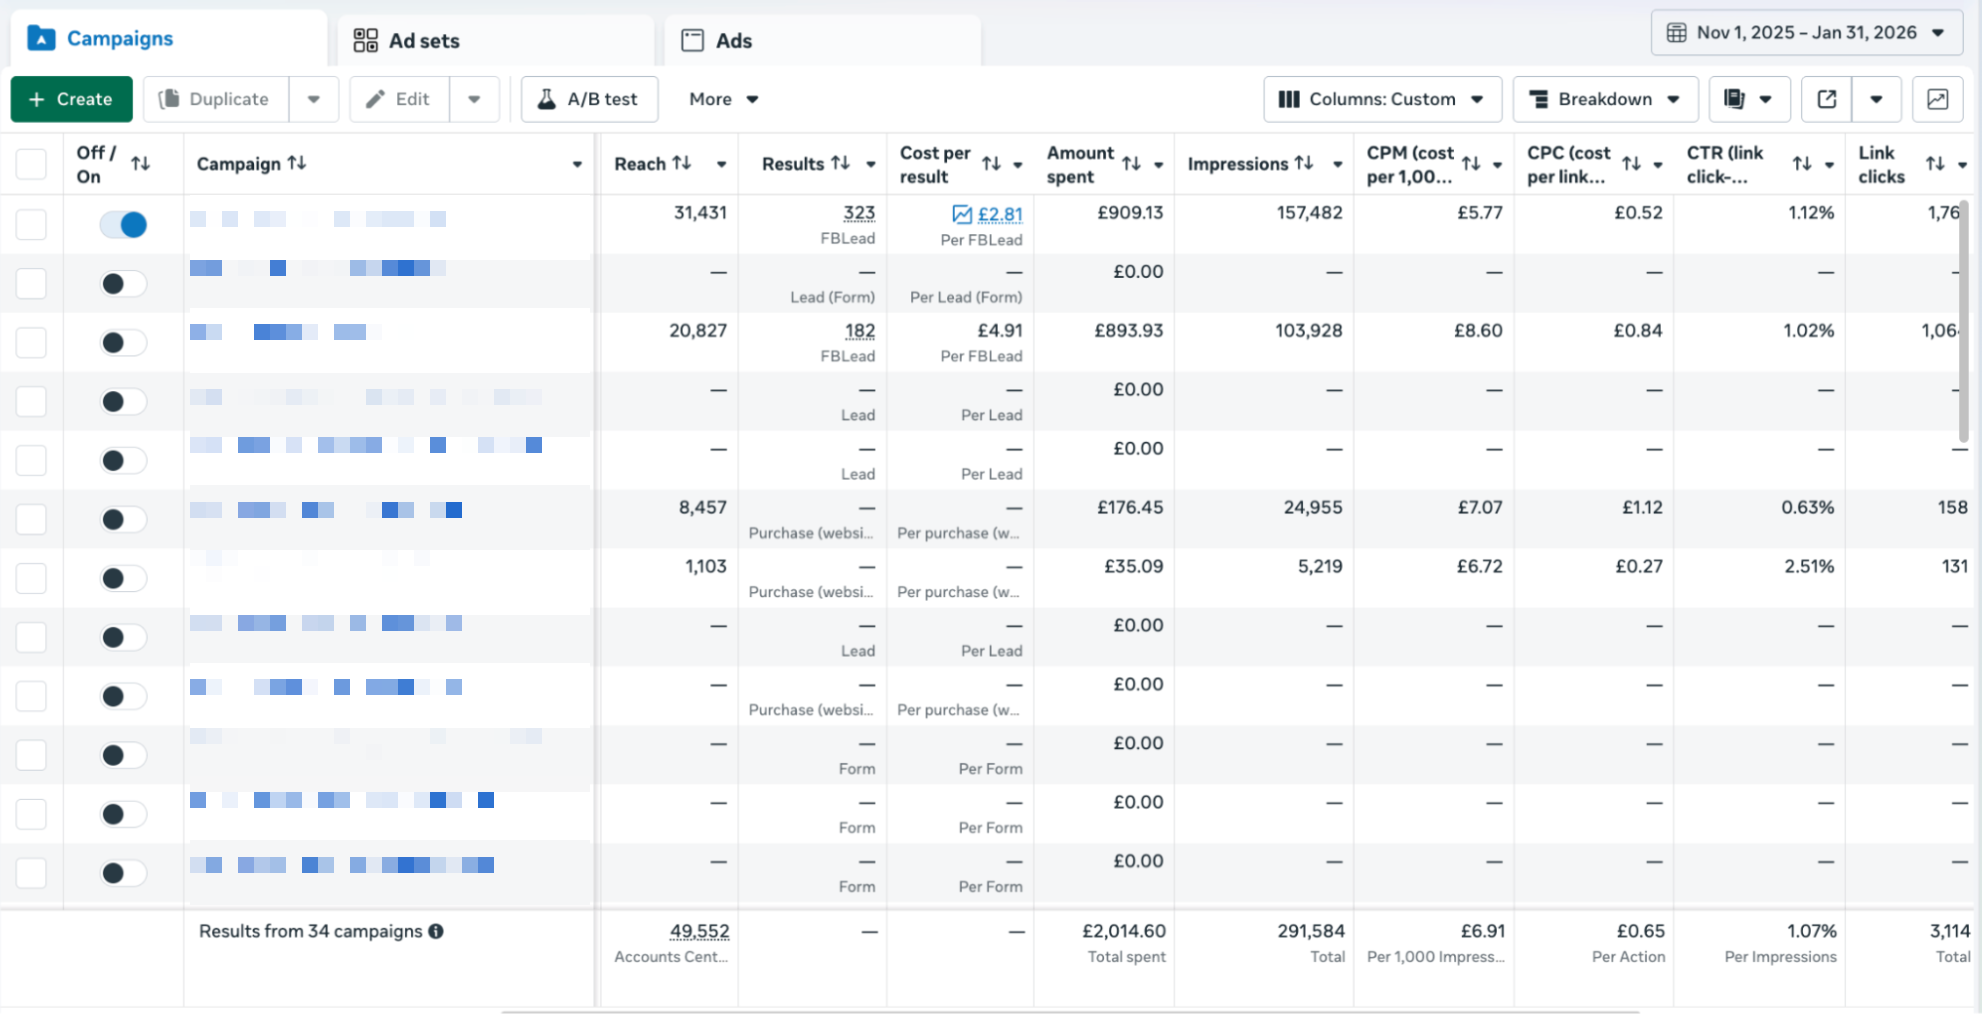The height and width of the screenshot is (1014, 1982).
Task: Select the 1.07% total CTR value
Action: 1811,931
